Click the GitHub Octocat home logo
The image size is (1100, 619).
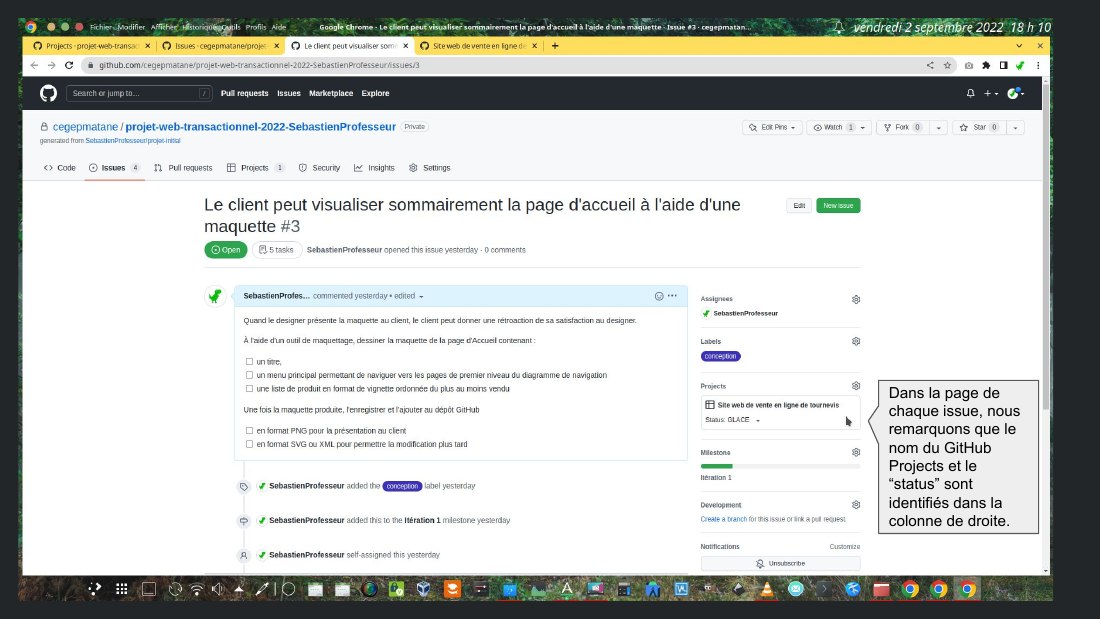tap(48, 93)
